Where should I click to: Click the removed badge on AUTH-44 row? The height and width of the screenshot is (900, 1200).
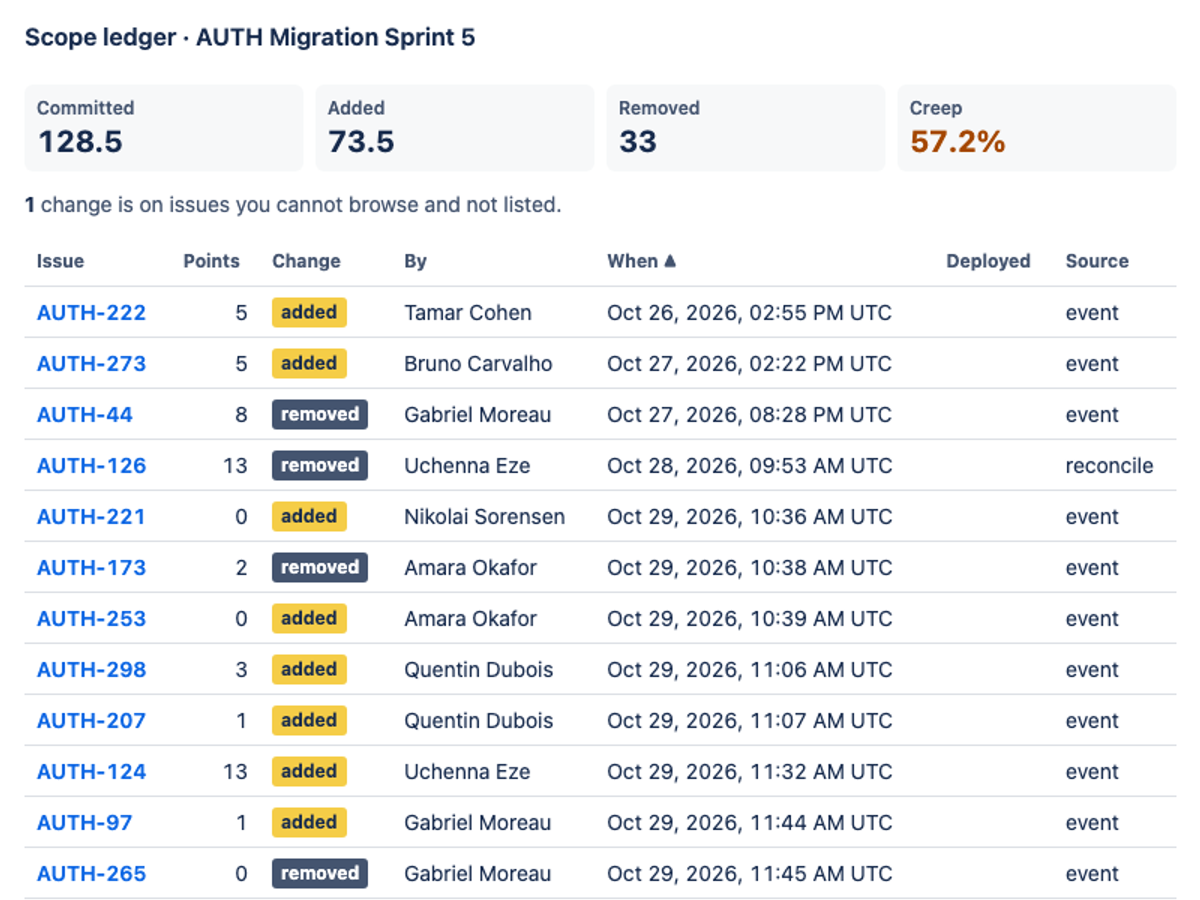pyautogui.click(x=320, y=414)
